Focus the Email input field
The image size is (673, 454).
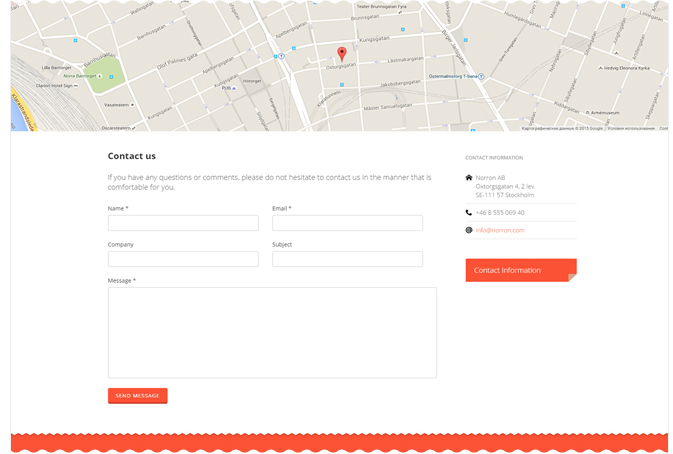(347, 223)
